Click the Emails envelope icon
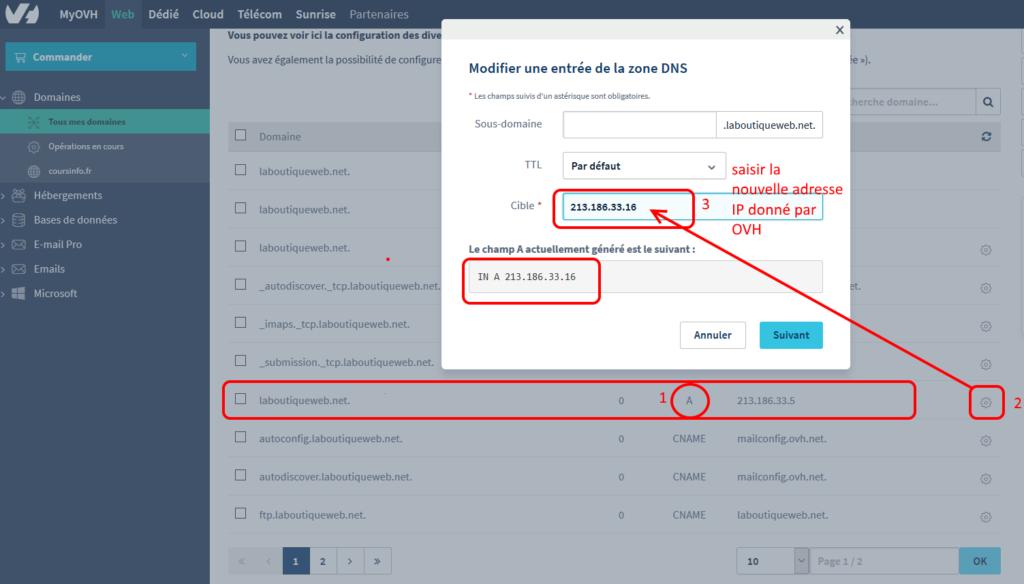The width and height of the screenshot is (1024, 584). click(18, 269)
